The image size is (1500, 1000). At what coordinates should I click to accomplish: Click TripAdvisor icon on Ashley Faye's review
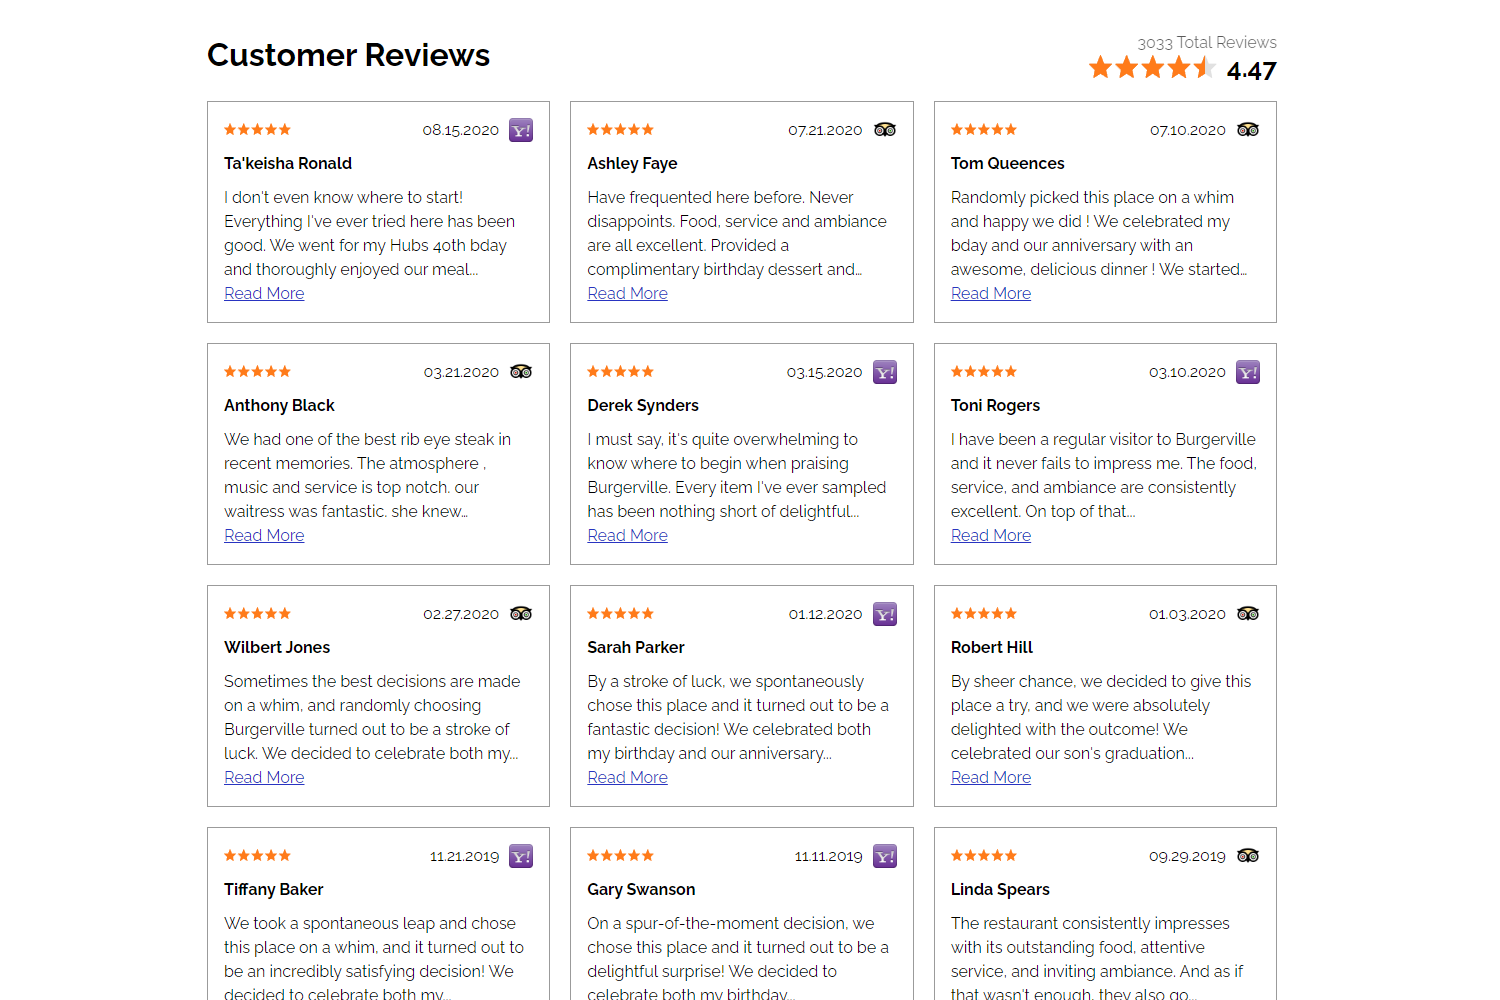(x=885, y=130)
